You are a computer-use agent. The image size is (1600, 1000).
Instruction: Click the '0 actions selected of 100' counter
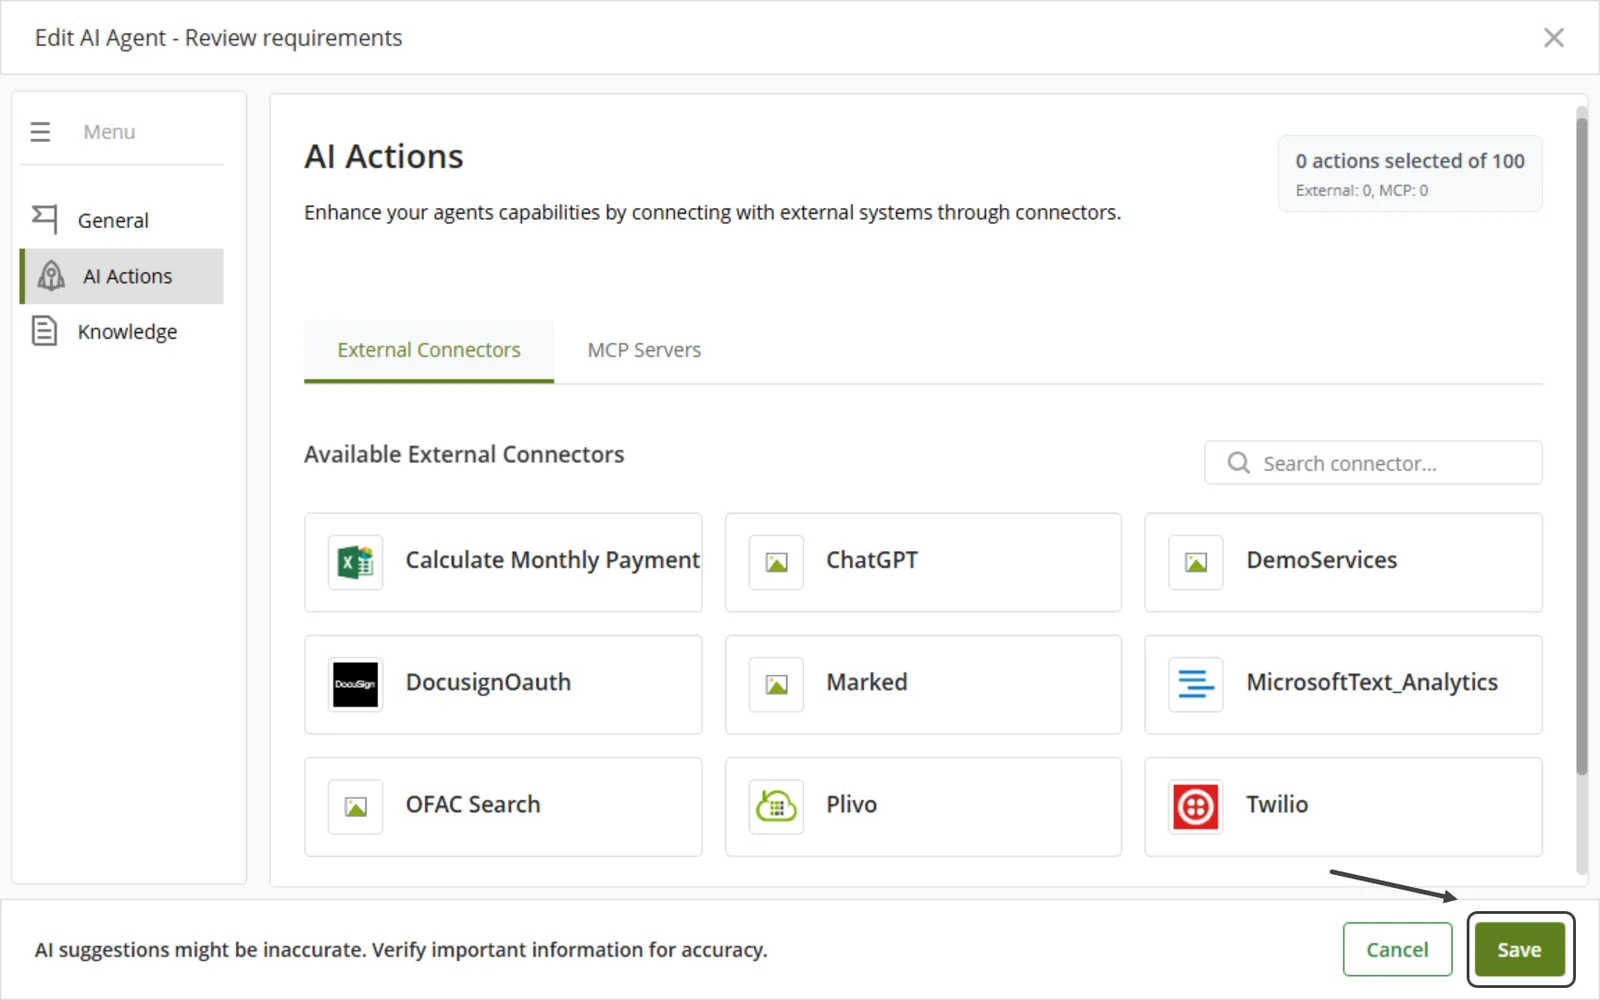coord(1410,161)
